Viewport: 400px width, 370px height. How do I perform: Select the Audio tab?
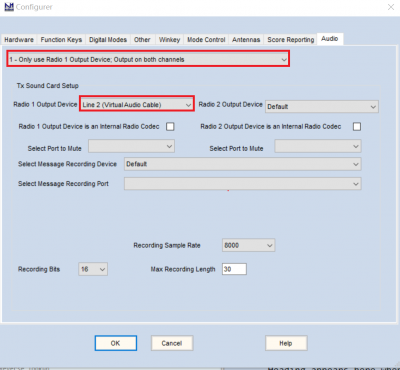(330, 39)
